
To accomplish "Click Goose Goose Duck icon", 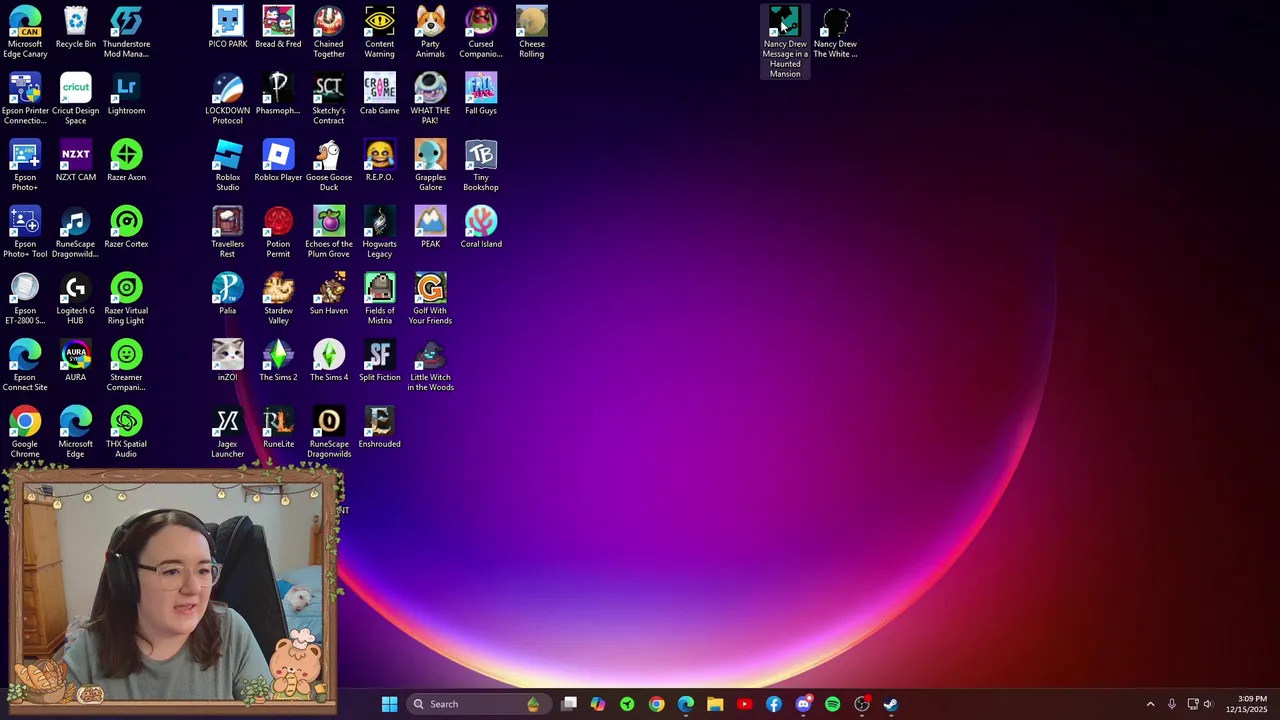I will click(x=329, y=166).
